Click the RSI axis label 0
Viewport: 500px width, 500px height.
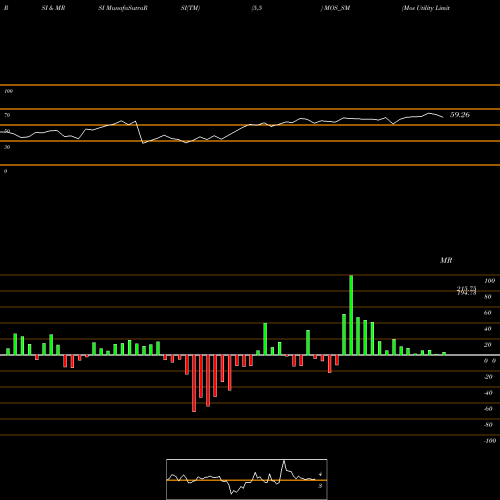pyautogui.click(x=5, y=171)
